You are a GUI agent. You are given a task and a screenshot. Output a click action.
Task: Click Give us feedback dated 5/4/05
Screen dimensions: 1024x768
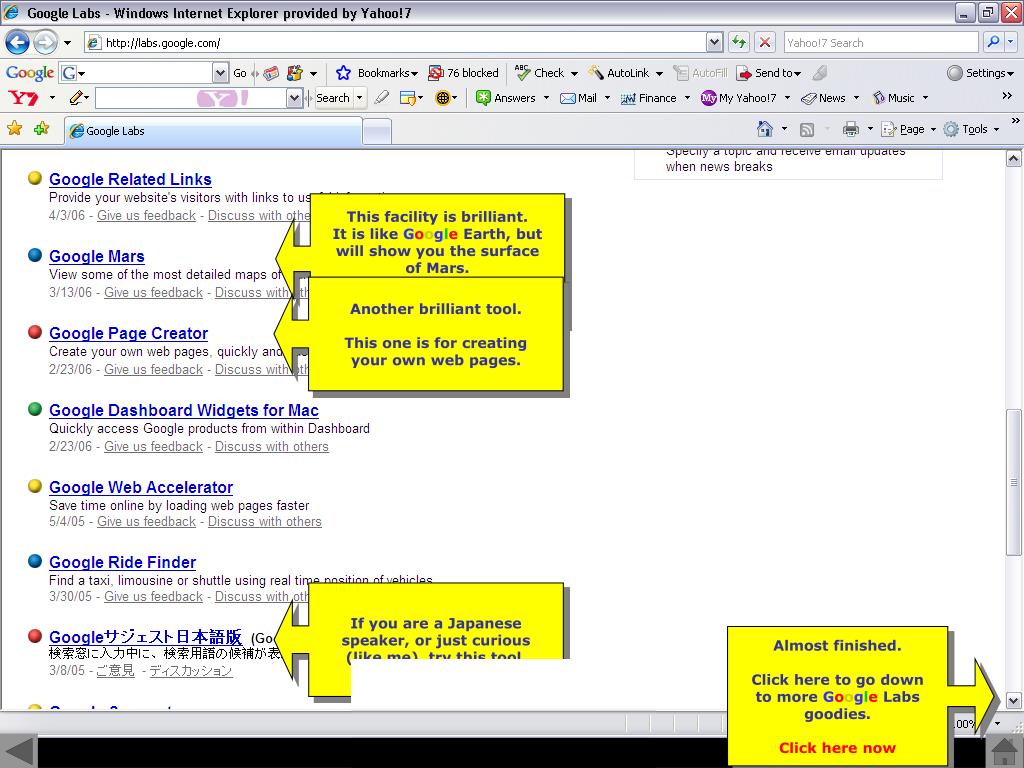pyautogui.click(x=146, y=522)
